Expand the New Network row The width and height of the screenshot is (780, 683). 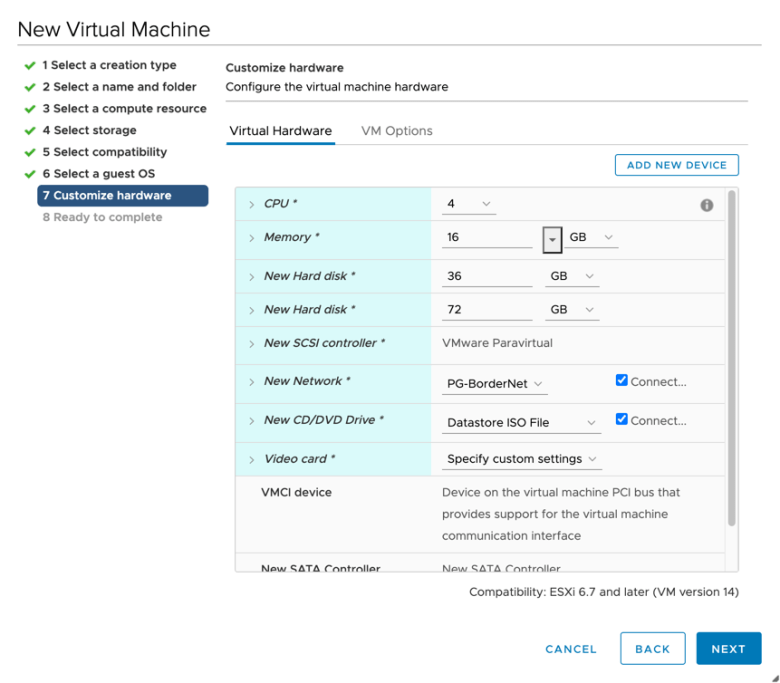[x=252, y=382]
